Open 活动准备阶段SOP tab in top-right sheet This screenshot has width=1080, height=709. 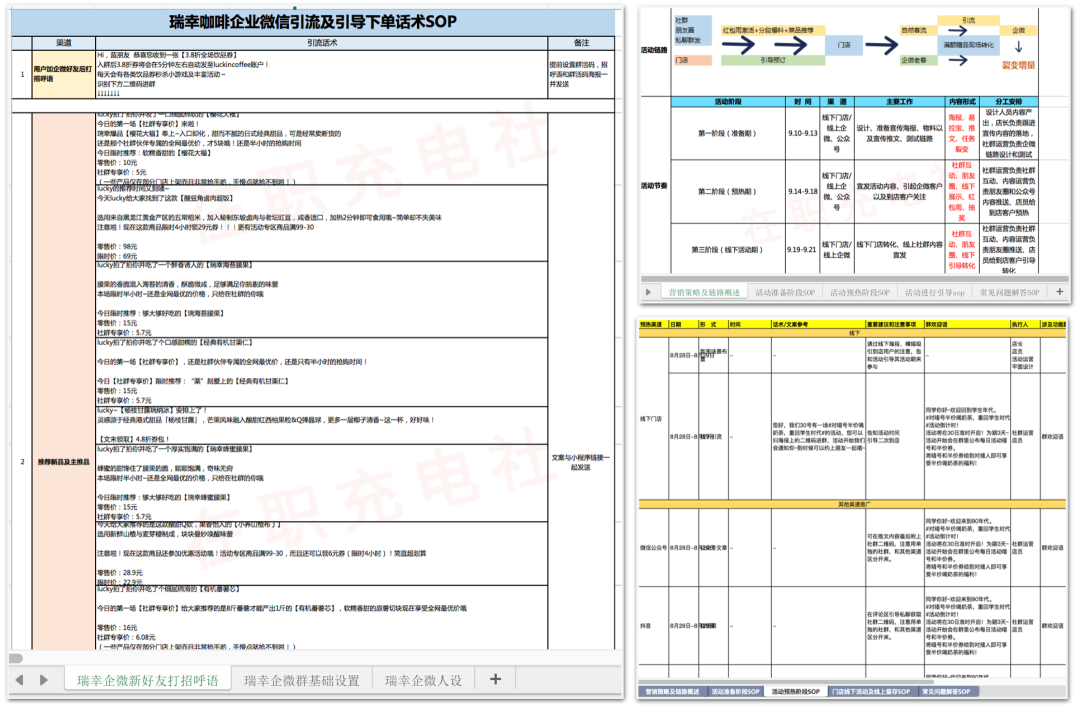pyautogui.click(x=785, y=293)
